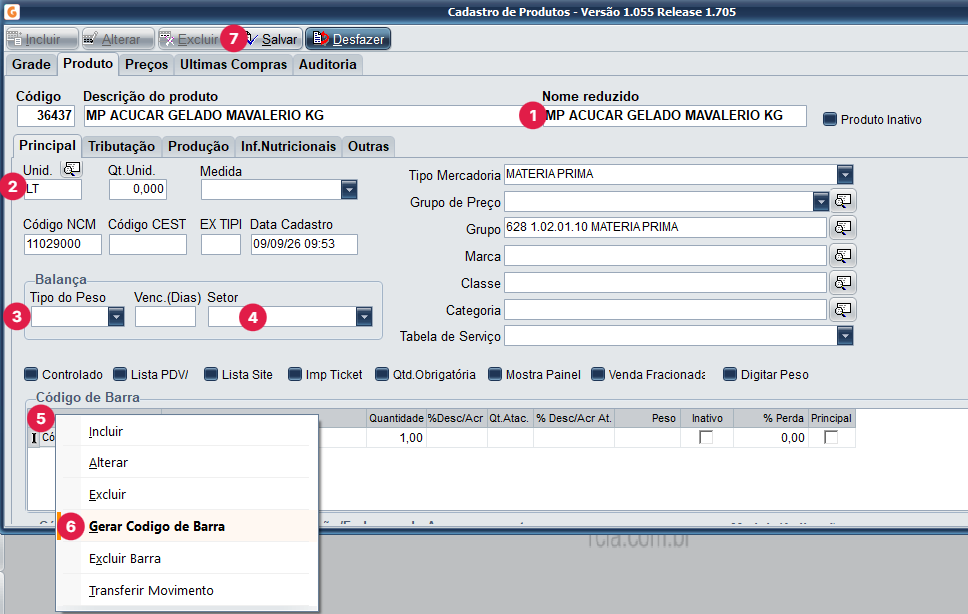
Task: Focus the Venc.(Dias) input field
Action: tap(165, 317)
